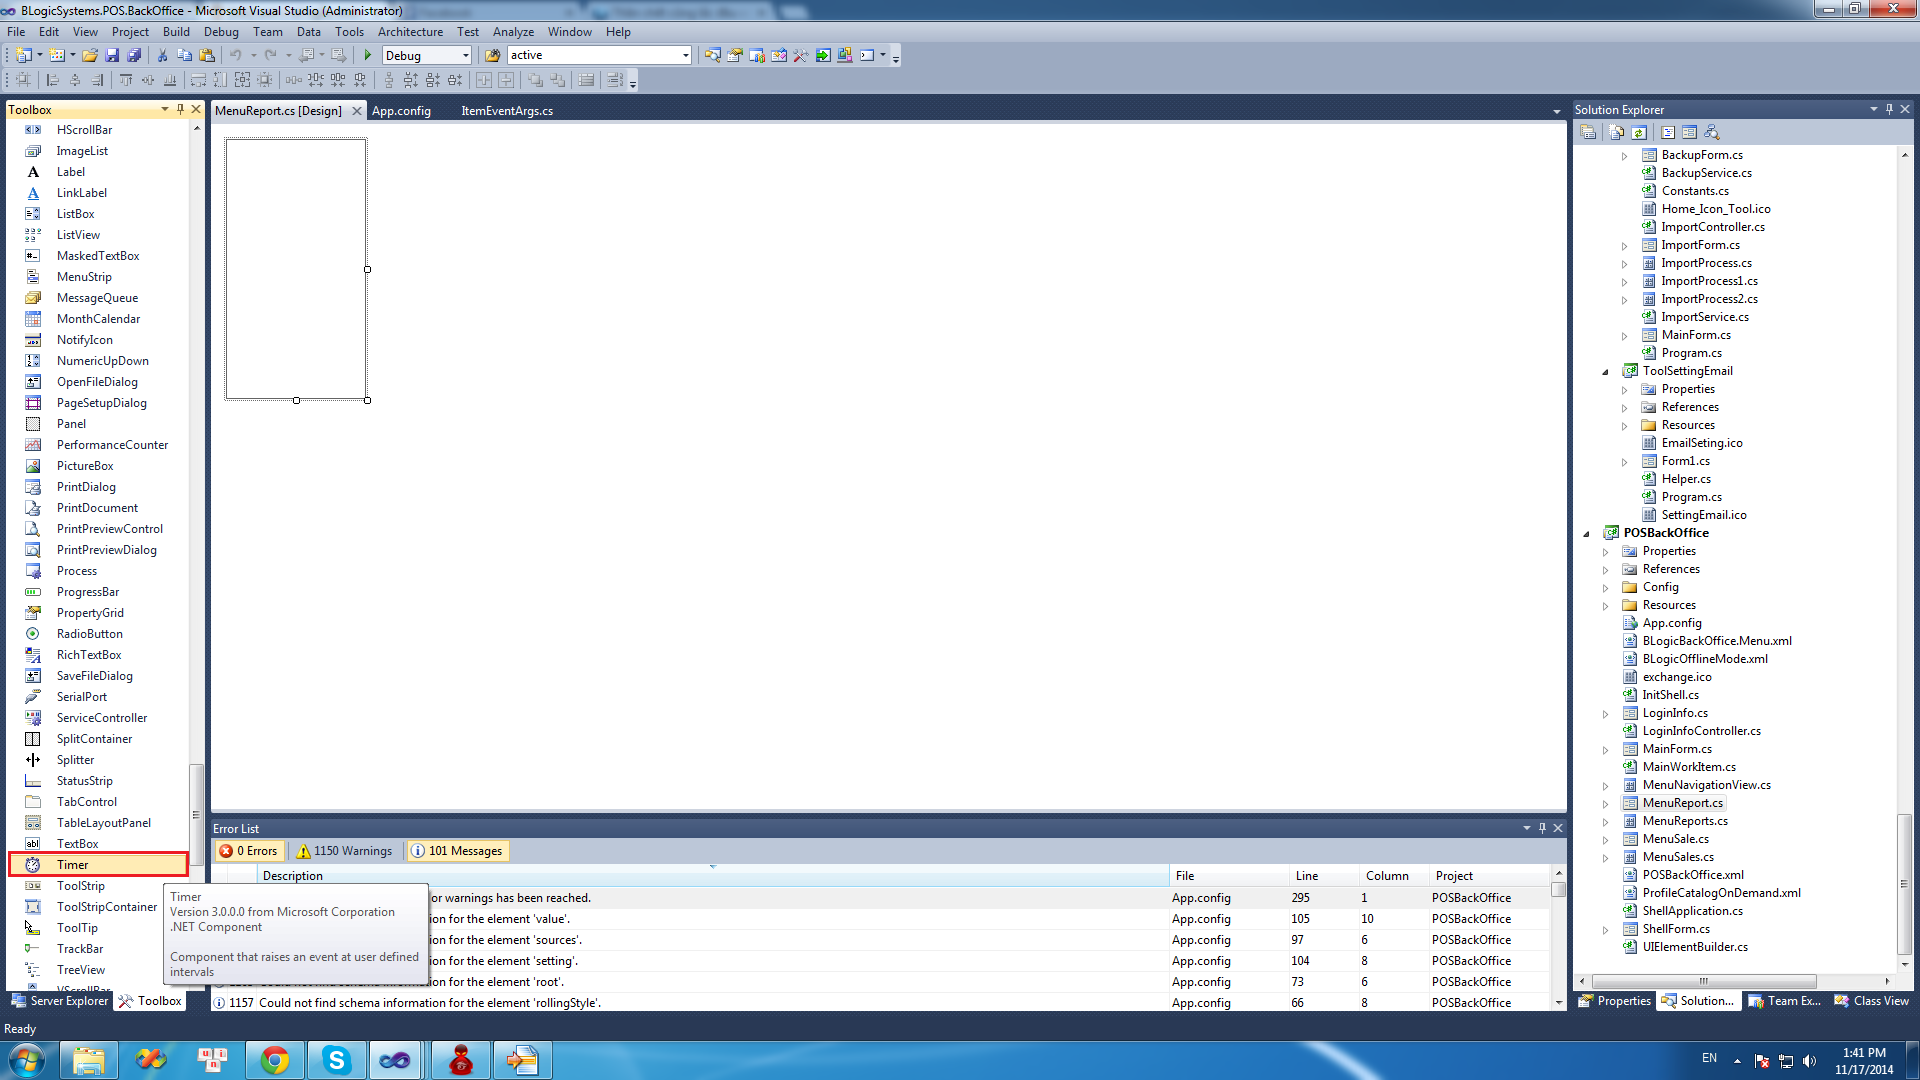The width and height of the screenshot is (1920, 1080).
Task: Select the Timer control in Toolbox
Action: click(72, 865)
